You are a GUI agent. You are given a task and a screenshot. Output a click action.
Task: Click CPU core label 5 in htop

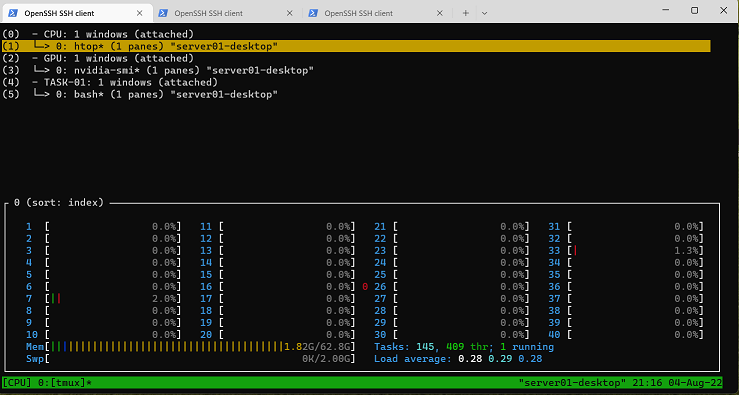pyautogui.click(x=29, y=274)
